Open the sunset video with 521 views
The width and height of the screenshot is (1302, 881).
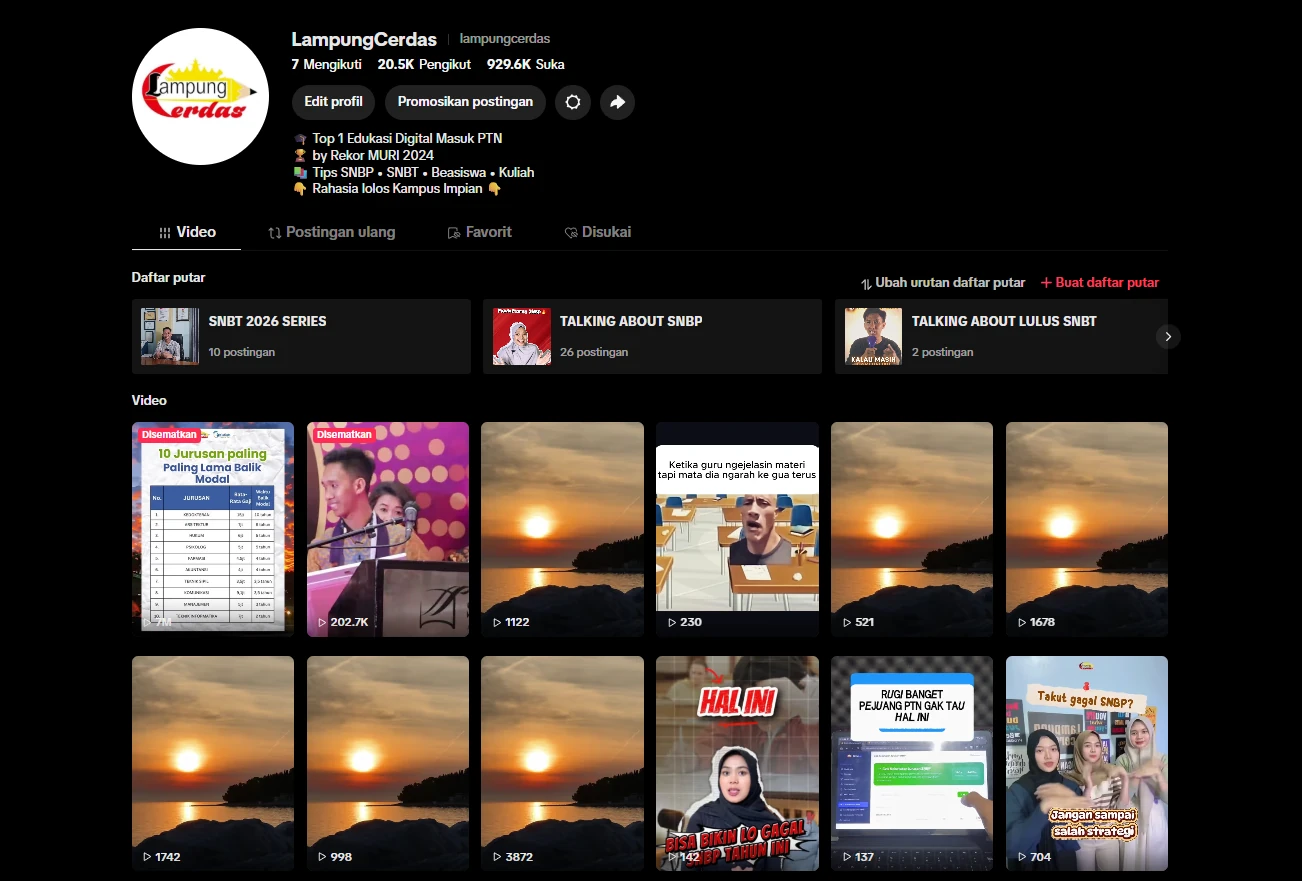tap(912, 529)
